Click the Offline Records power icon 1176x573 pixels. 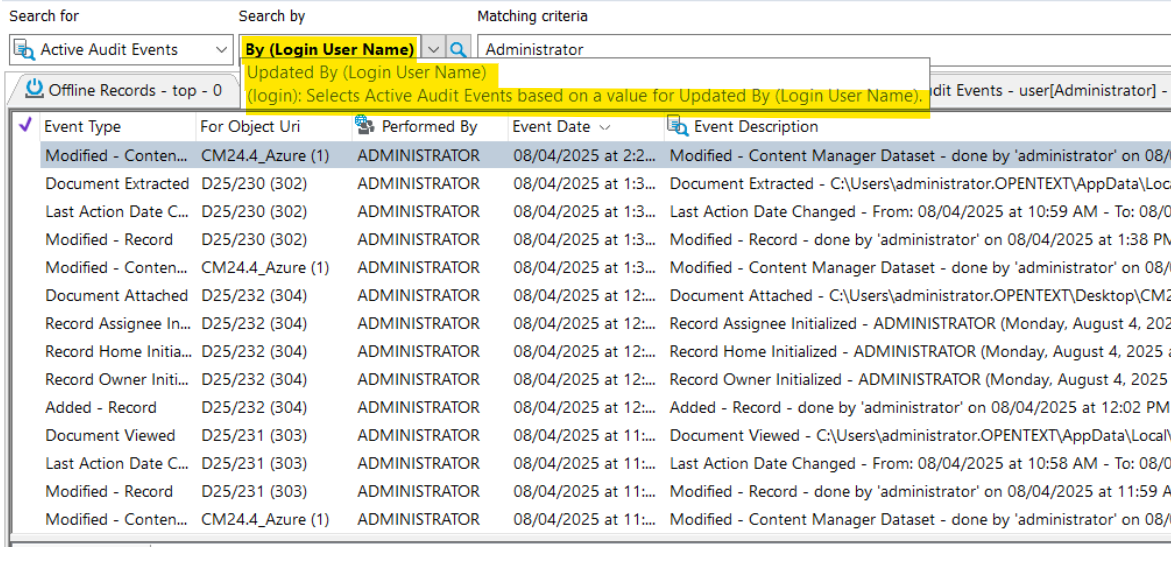click(34, 89)
